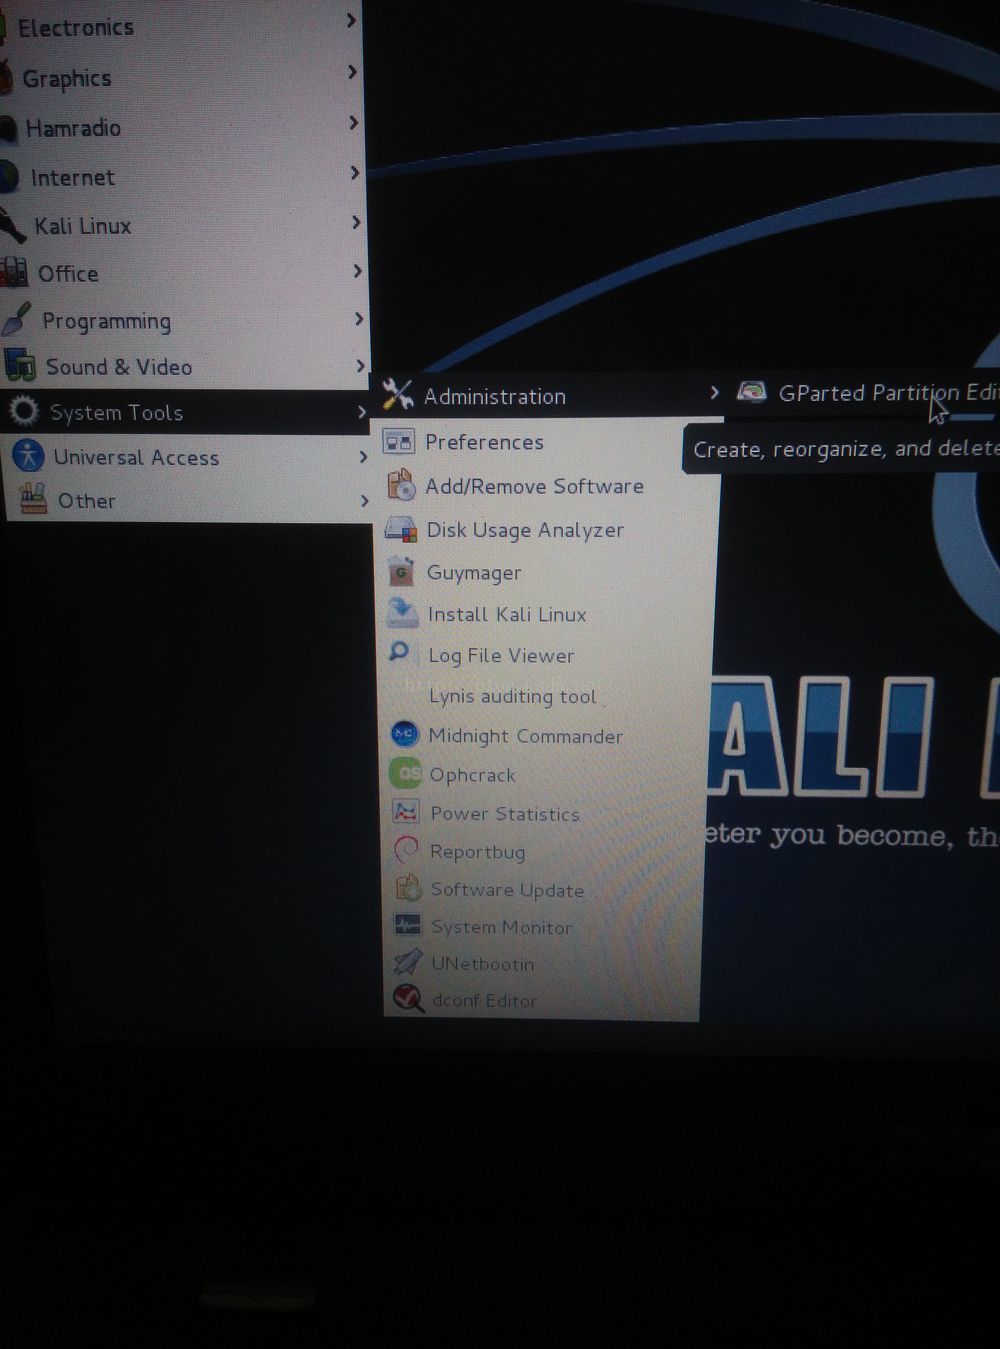Click the Software Update icon
1000x1349 pixels.
408,888
